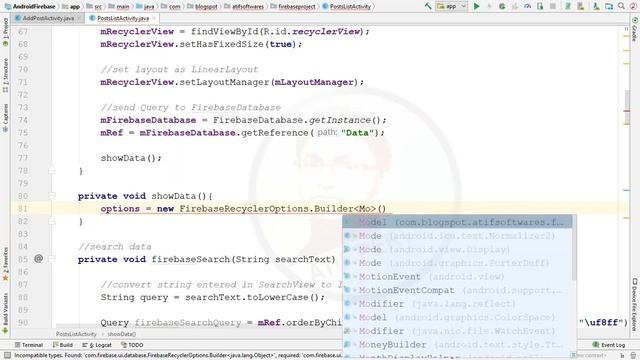Click Attach debugger to Android process icon
640x360 pixels.
pos(540,6)
